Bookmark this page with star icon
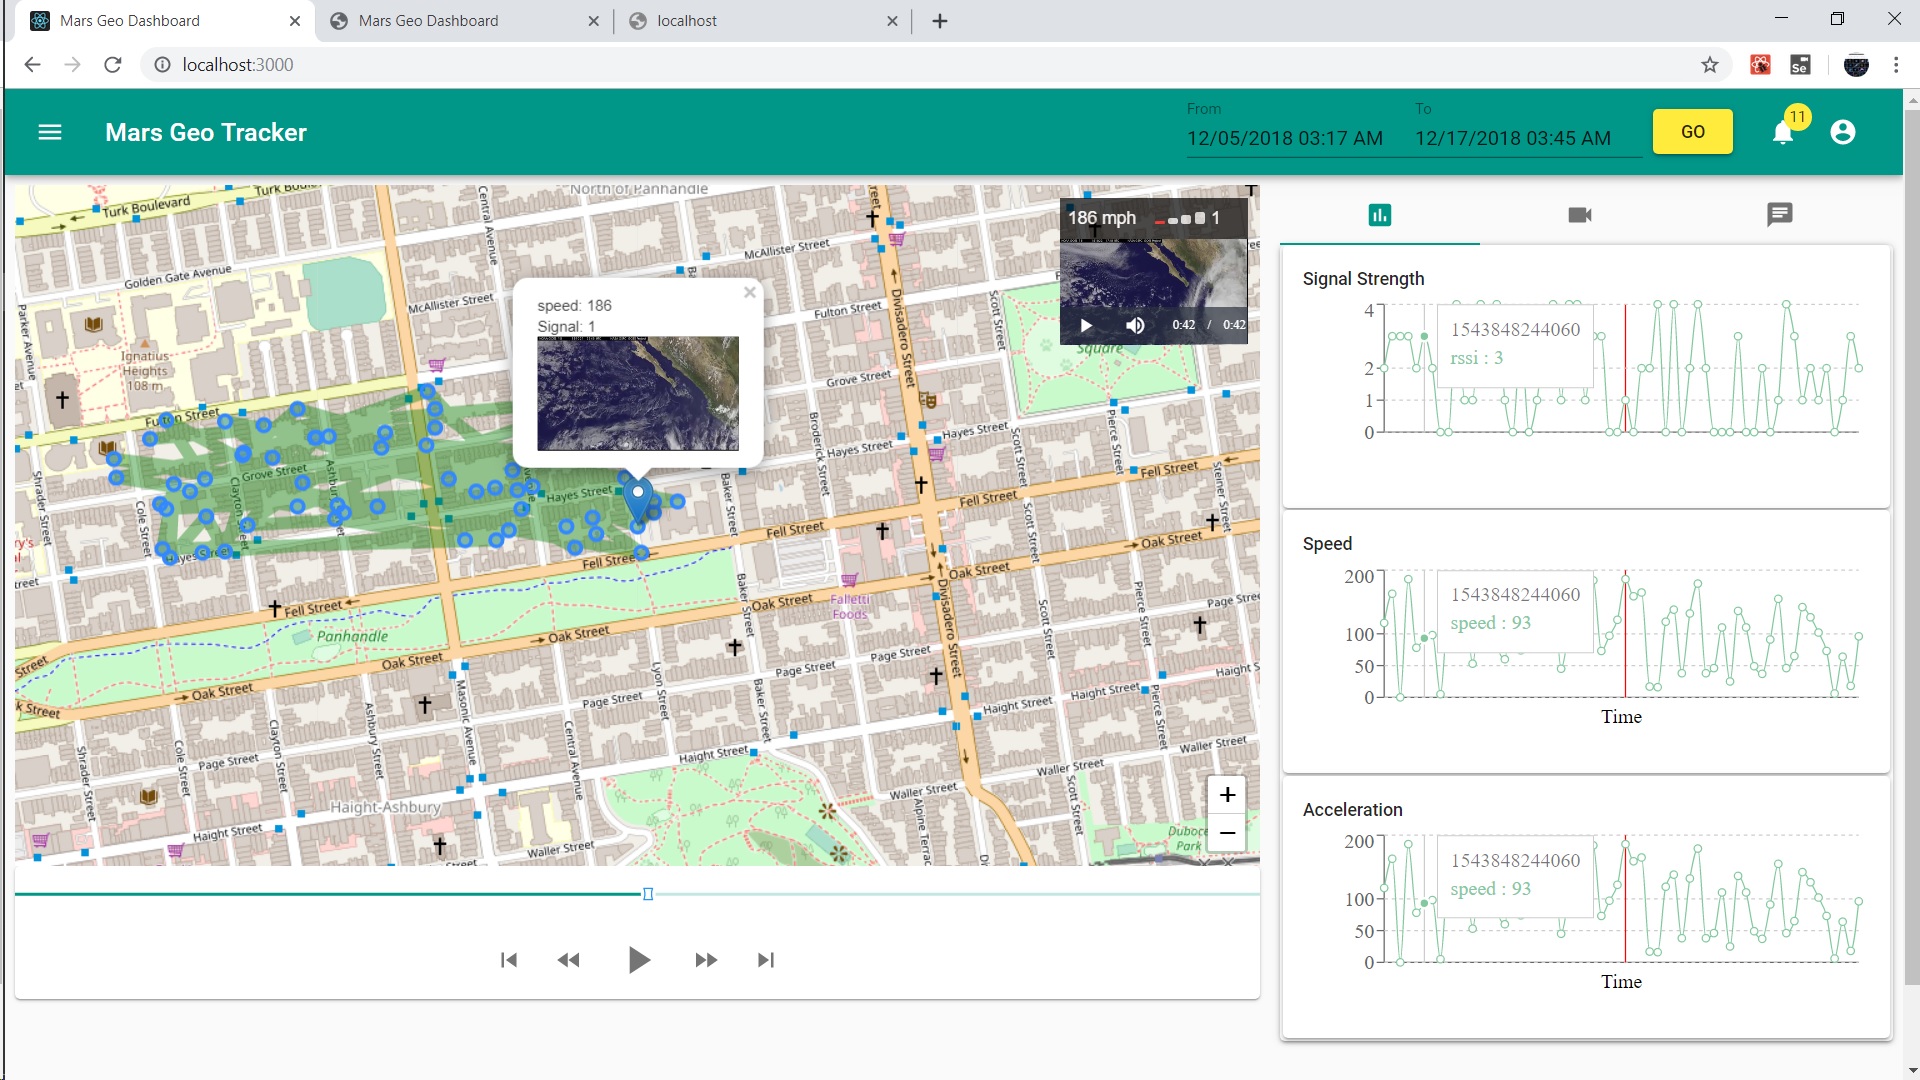Viewport: 1920px width, 1080px height. click(1710, 65)
